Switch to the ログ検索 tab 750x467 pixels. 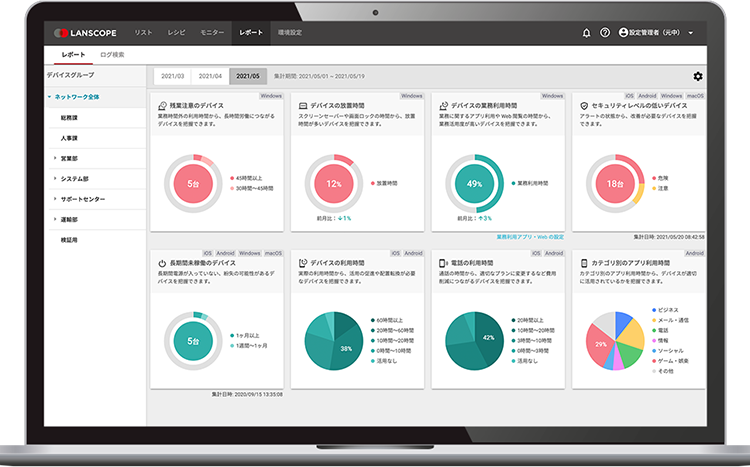tap(112, 55)
